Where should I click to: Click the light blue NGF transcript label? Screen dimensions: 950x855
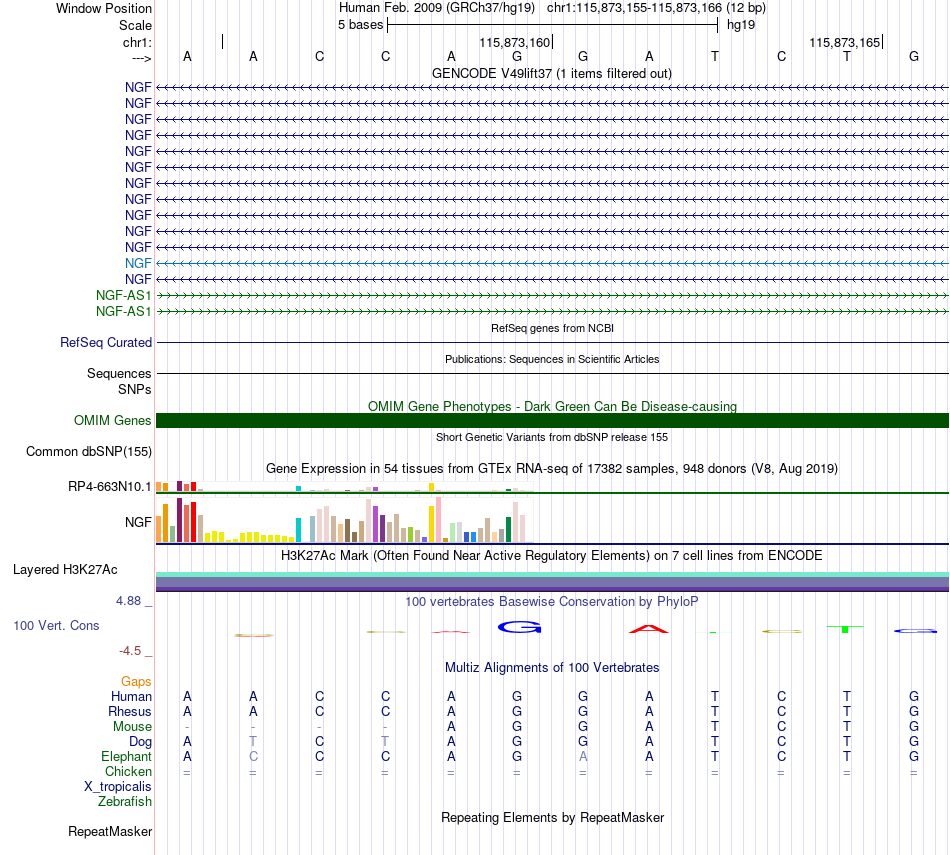(x=138, y=263)
